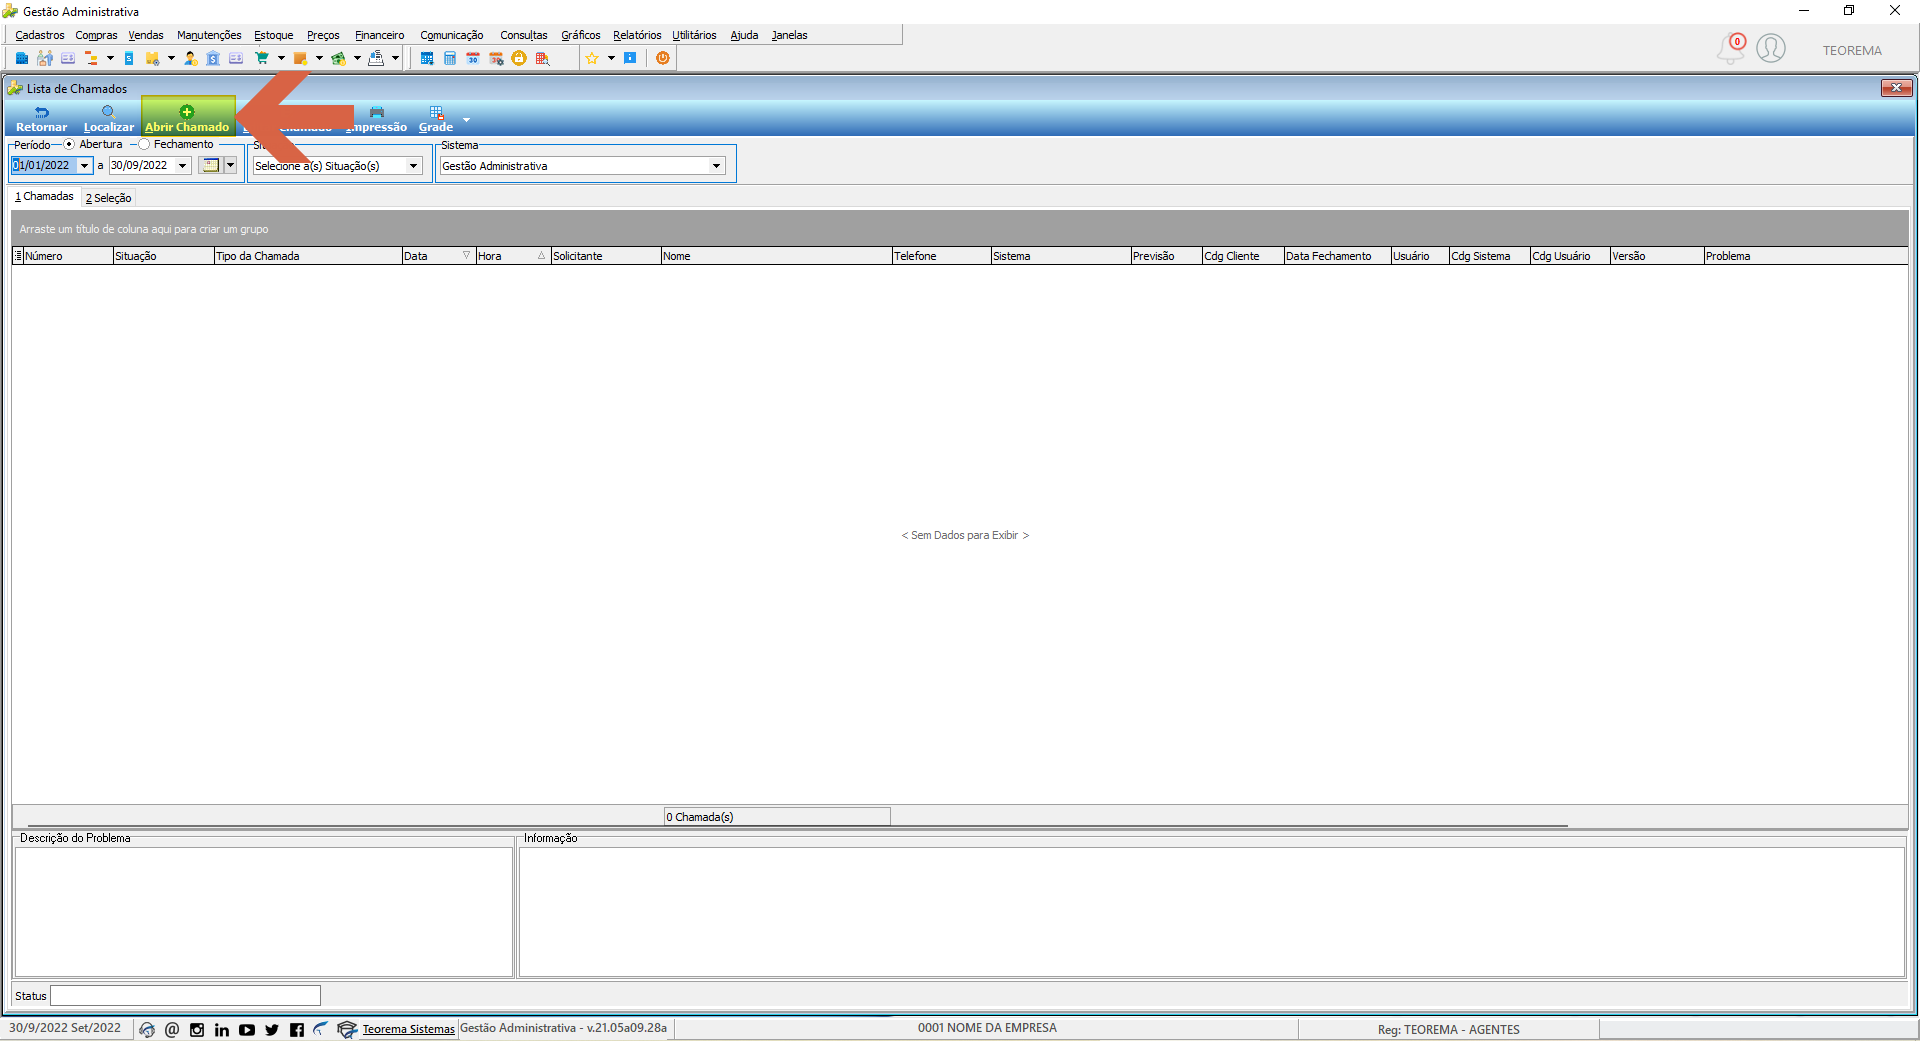Click the Retornar toolbar button
The width and height of the screenshot is (1920, 1041).
pyautogui.click(x=41, y=119)
